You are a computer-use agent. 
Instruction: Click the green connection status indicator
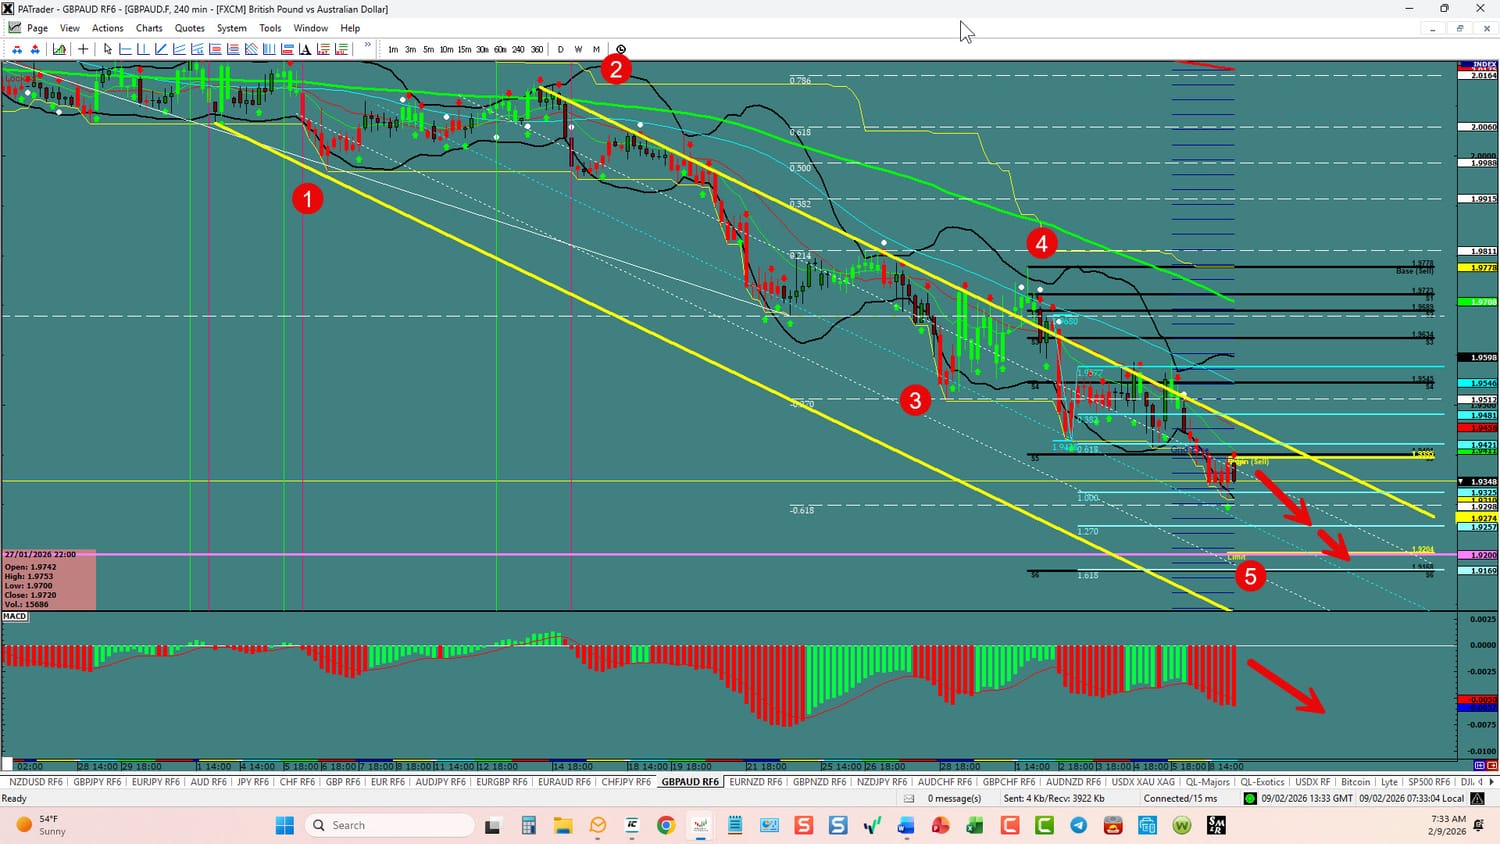1250,798
